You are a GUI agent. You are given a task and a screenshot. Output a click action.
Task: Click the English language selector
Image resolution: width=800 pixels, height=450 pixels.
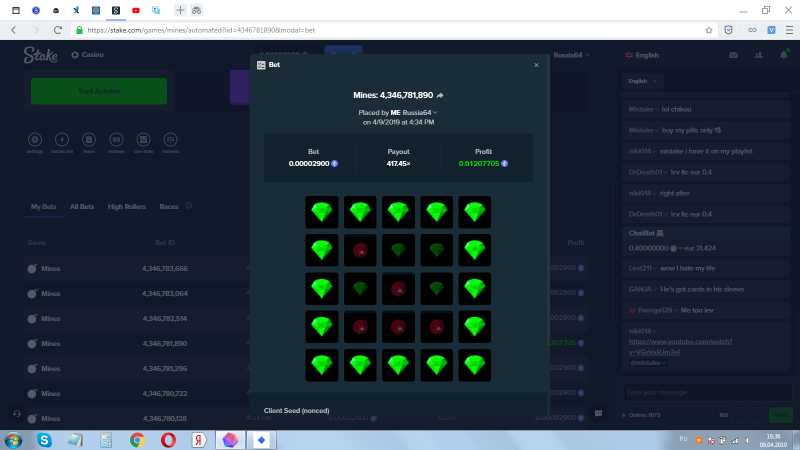[x=642, y=55]
